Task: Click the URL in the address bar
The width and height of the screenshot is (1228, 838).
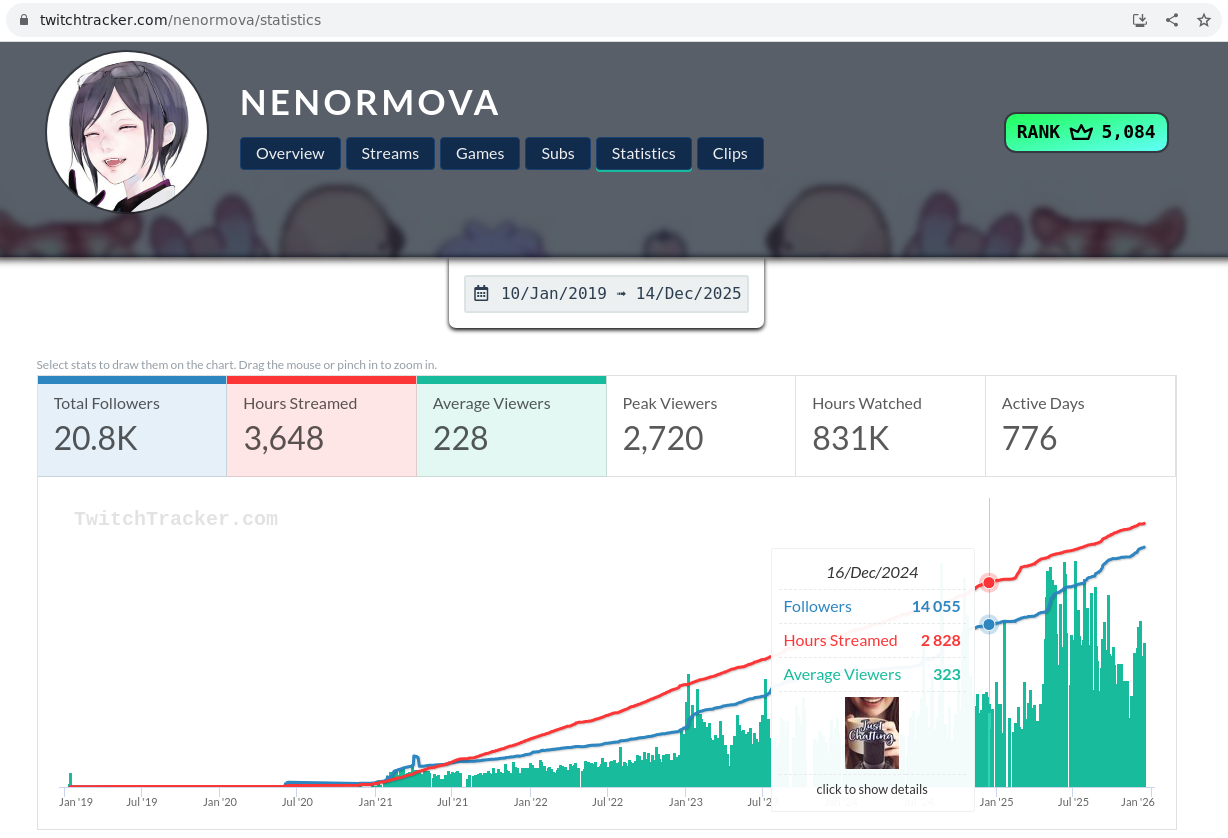Action: click(x=180, y=20)
